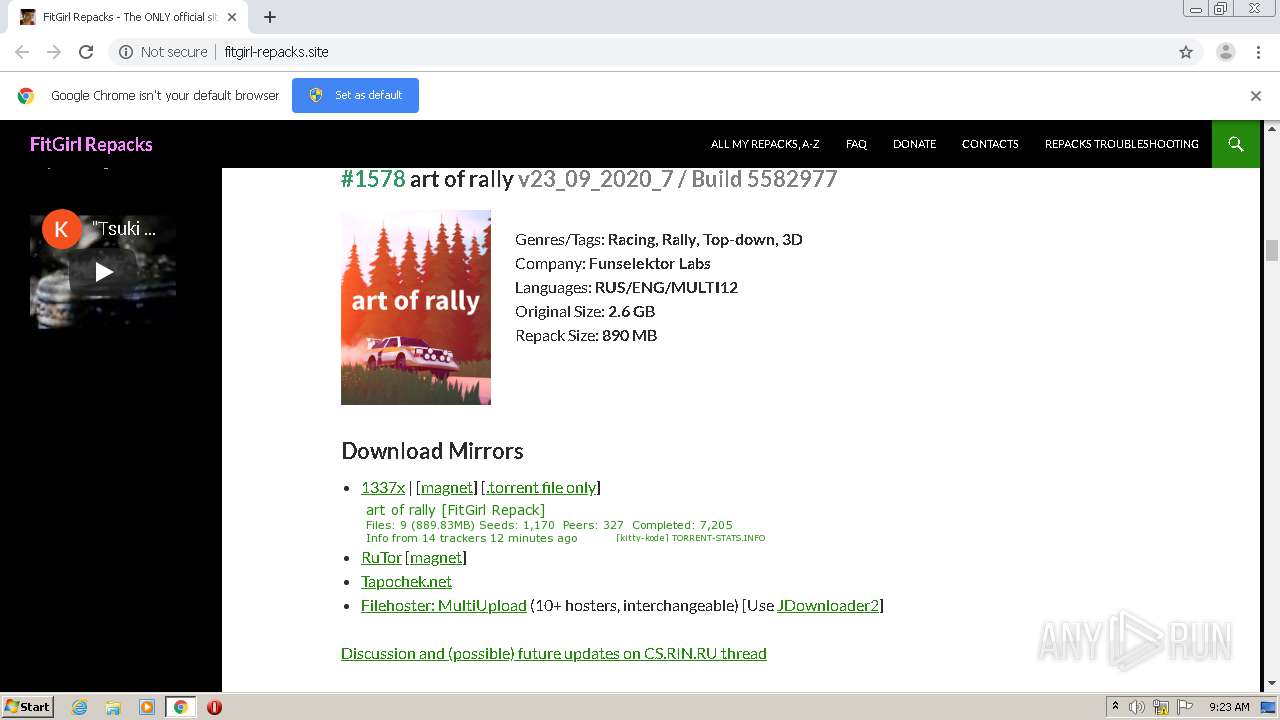Open the Windows Start menu
Image resolution: width=1280 pixels, height=720 pixels.
click(x=28, y=706)
